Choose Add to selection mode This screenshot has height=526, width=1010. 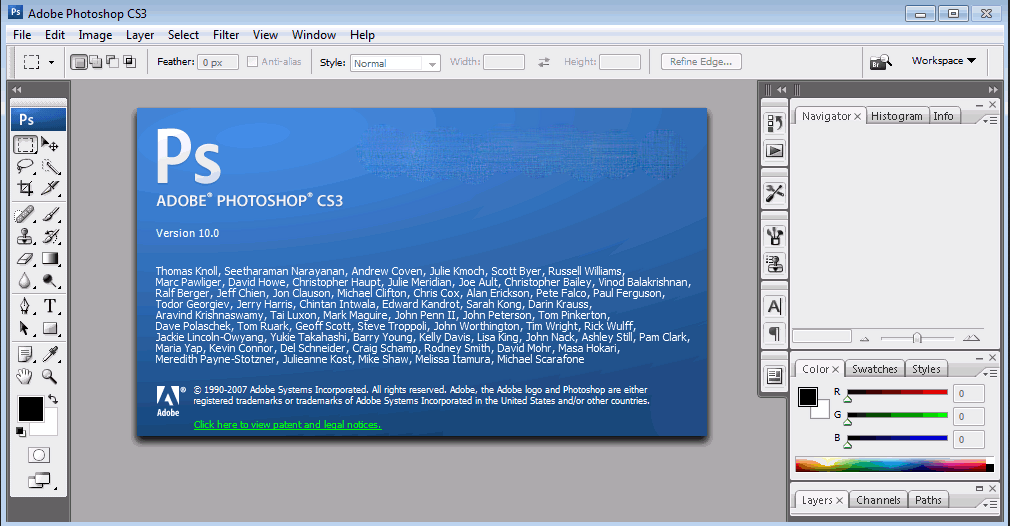tap(95, 62)
